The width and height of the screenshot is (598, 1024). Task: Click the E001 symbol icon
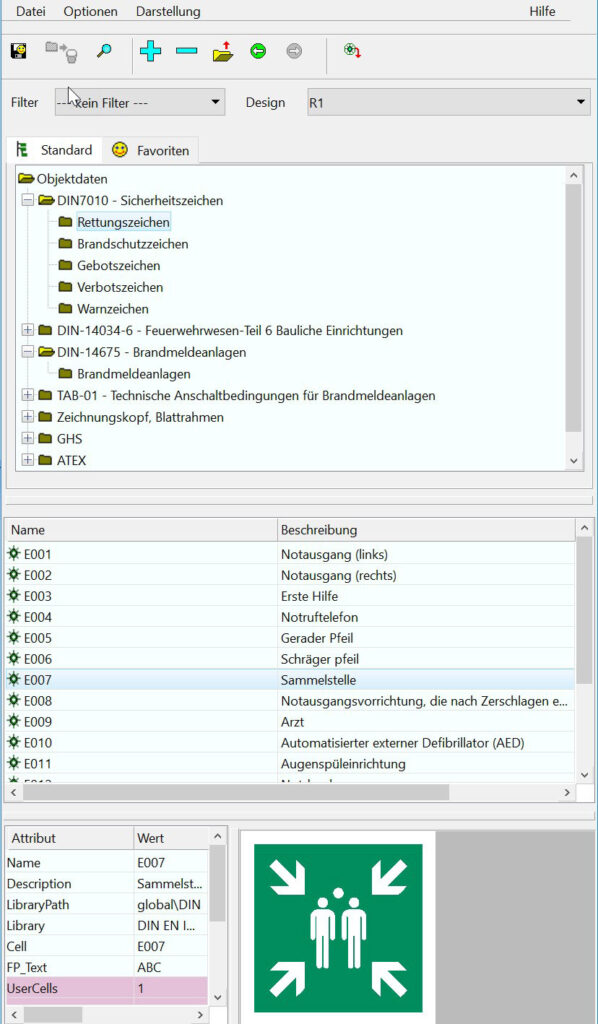pos(14,554)
